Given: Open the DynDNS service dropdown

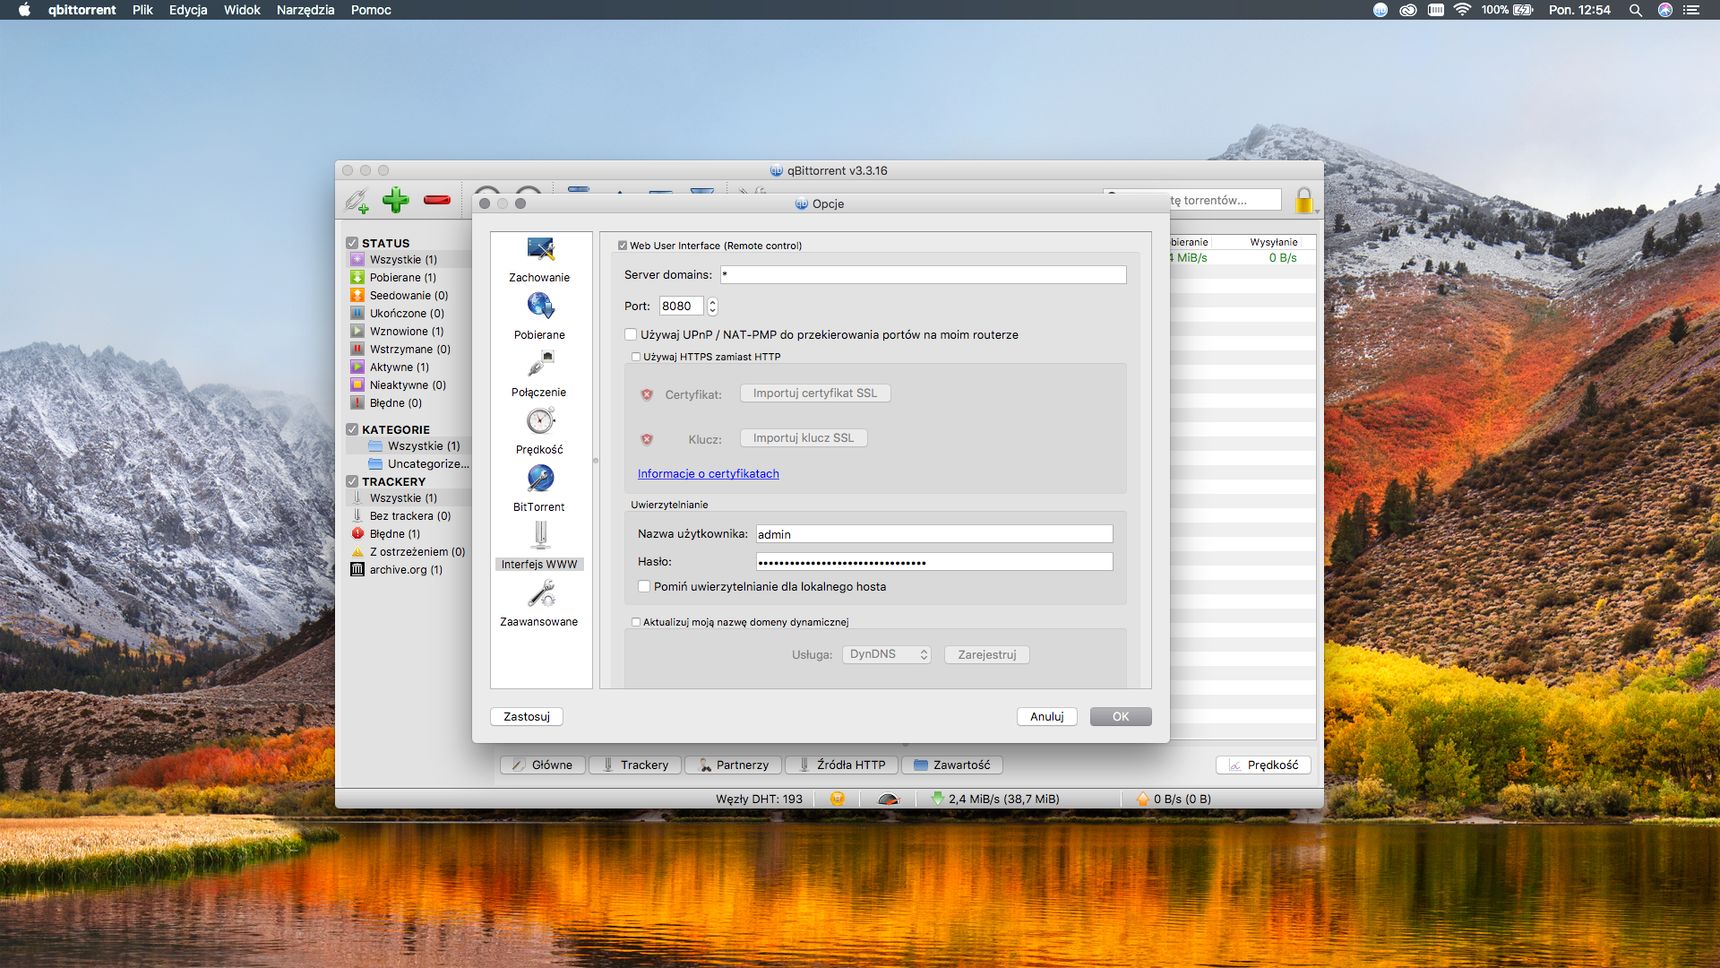Looking at the screenshot, I should point(887,655).
